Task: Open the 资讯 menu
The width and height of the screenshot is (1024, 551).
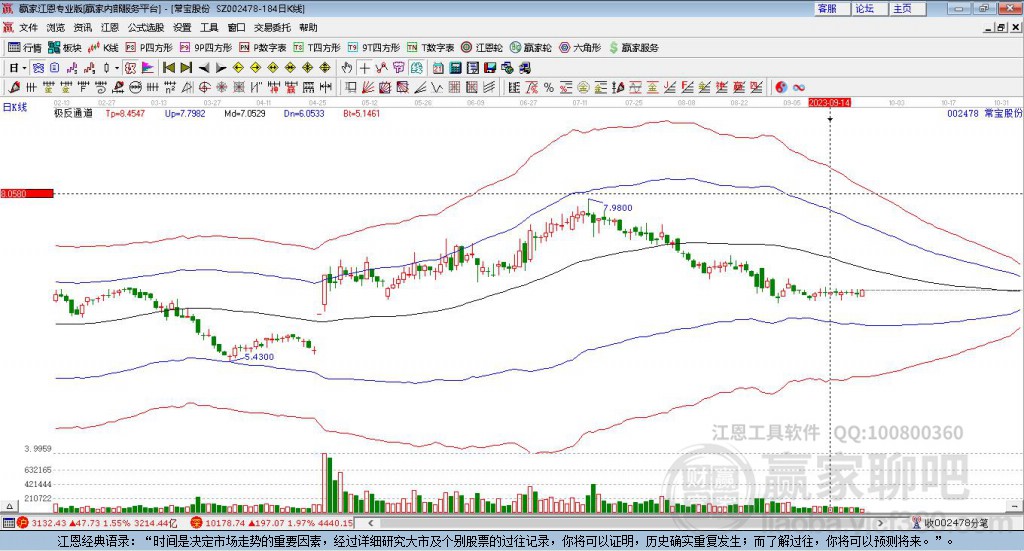Action: pos(82,27)
